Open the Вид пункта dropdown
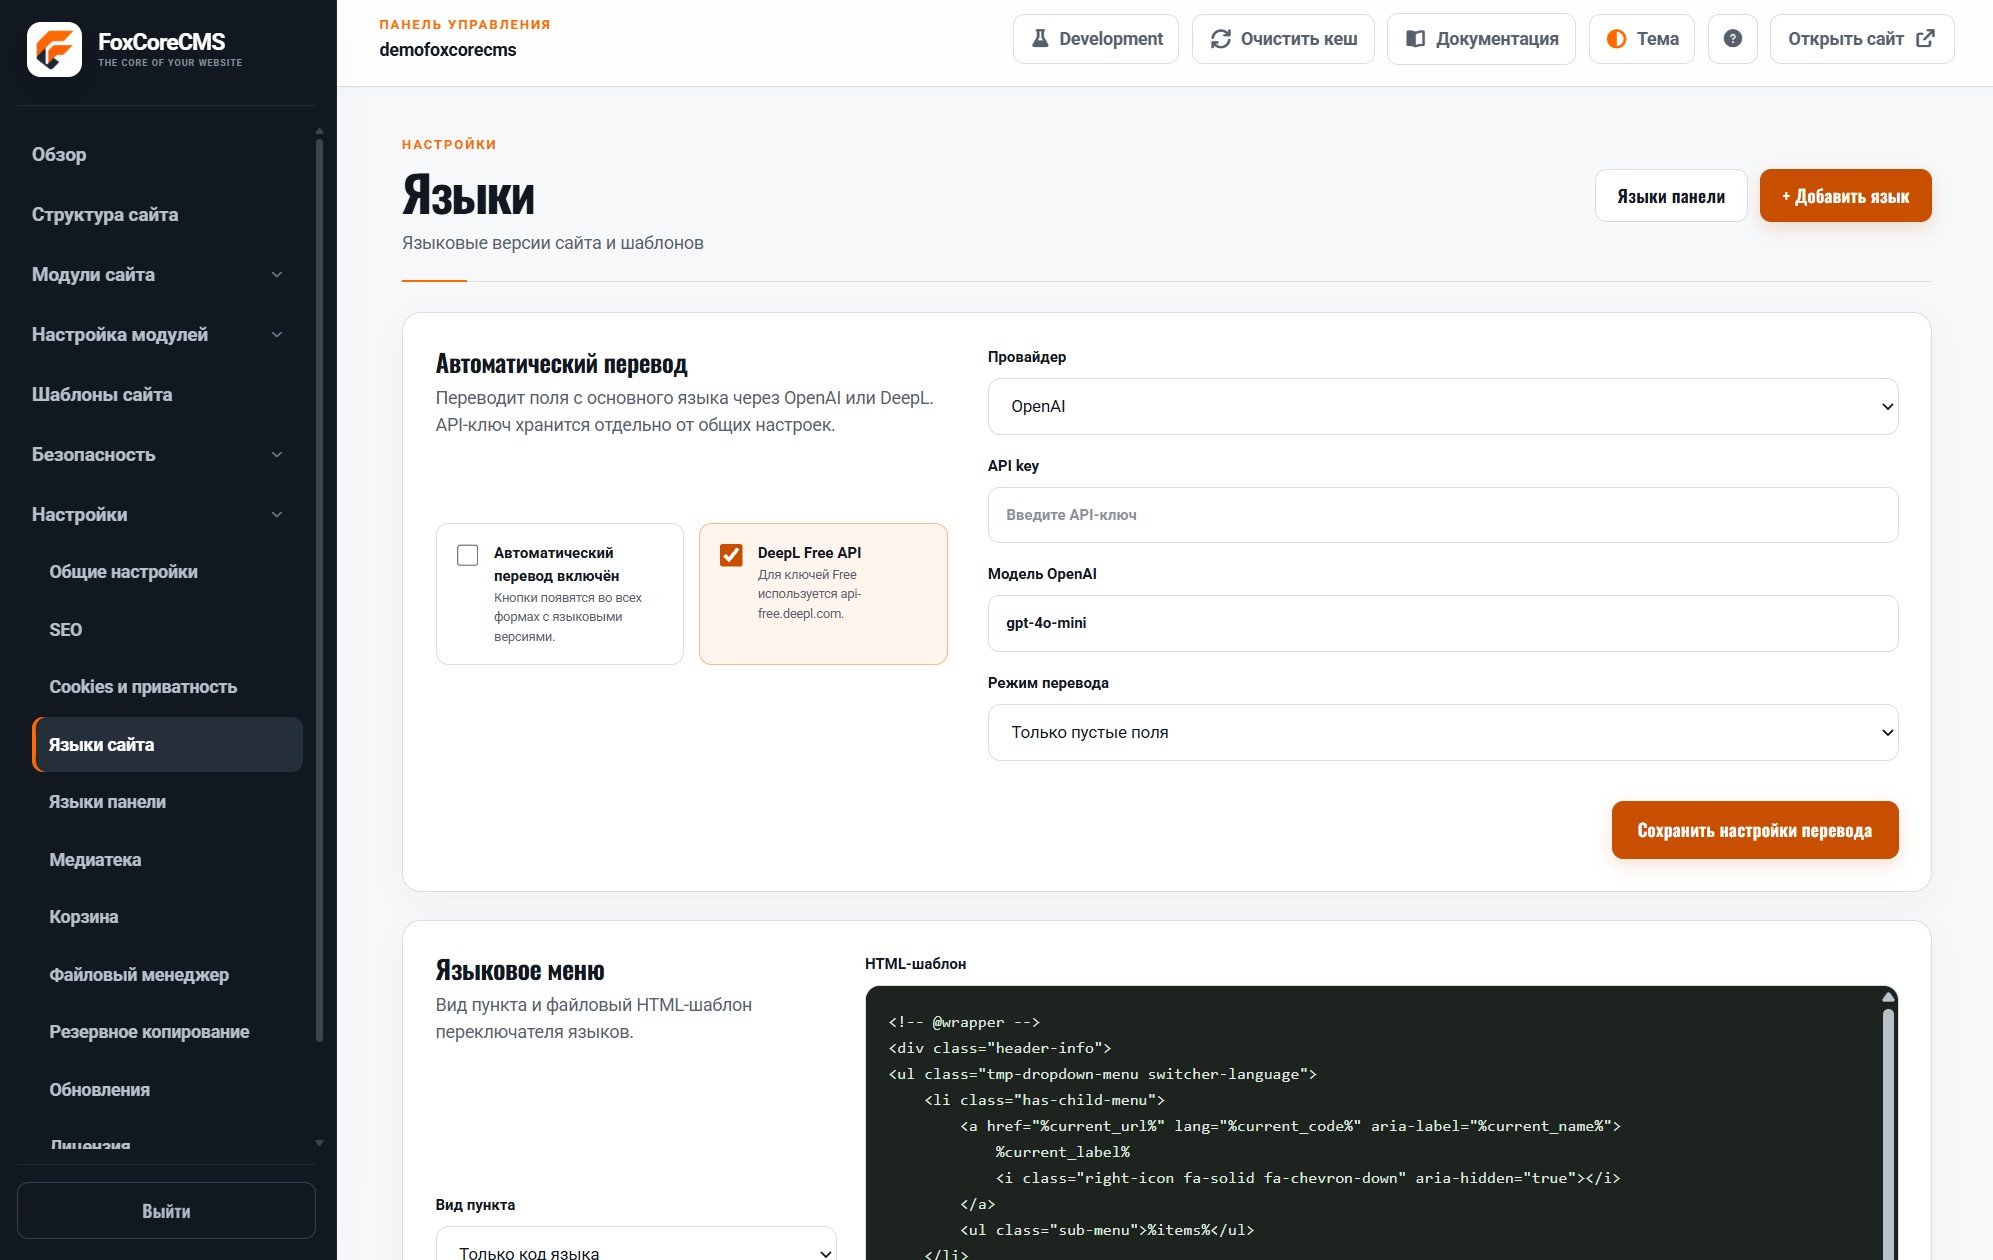The image size is (1993, 1260). (x=636, y=1246)
